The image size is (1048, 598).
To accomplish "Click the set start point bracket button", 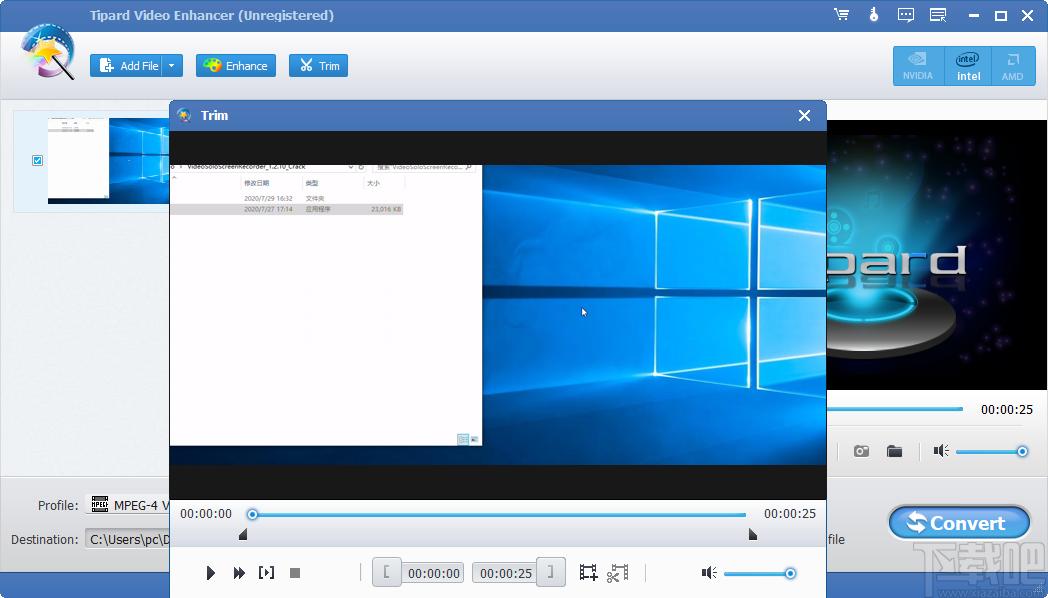I will 386,572.
